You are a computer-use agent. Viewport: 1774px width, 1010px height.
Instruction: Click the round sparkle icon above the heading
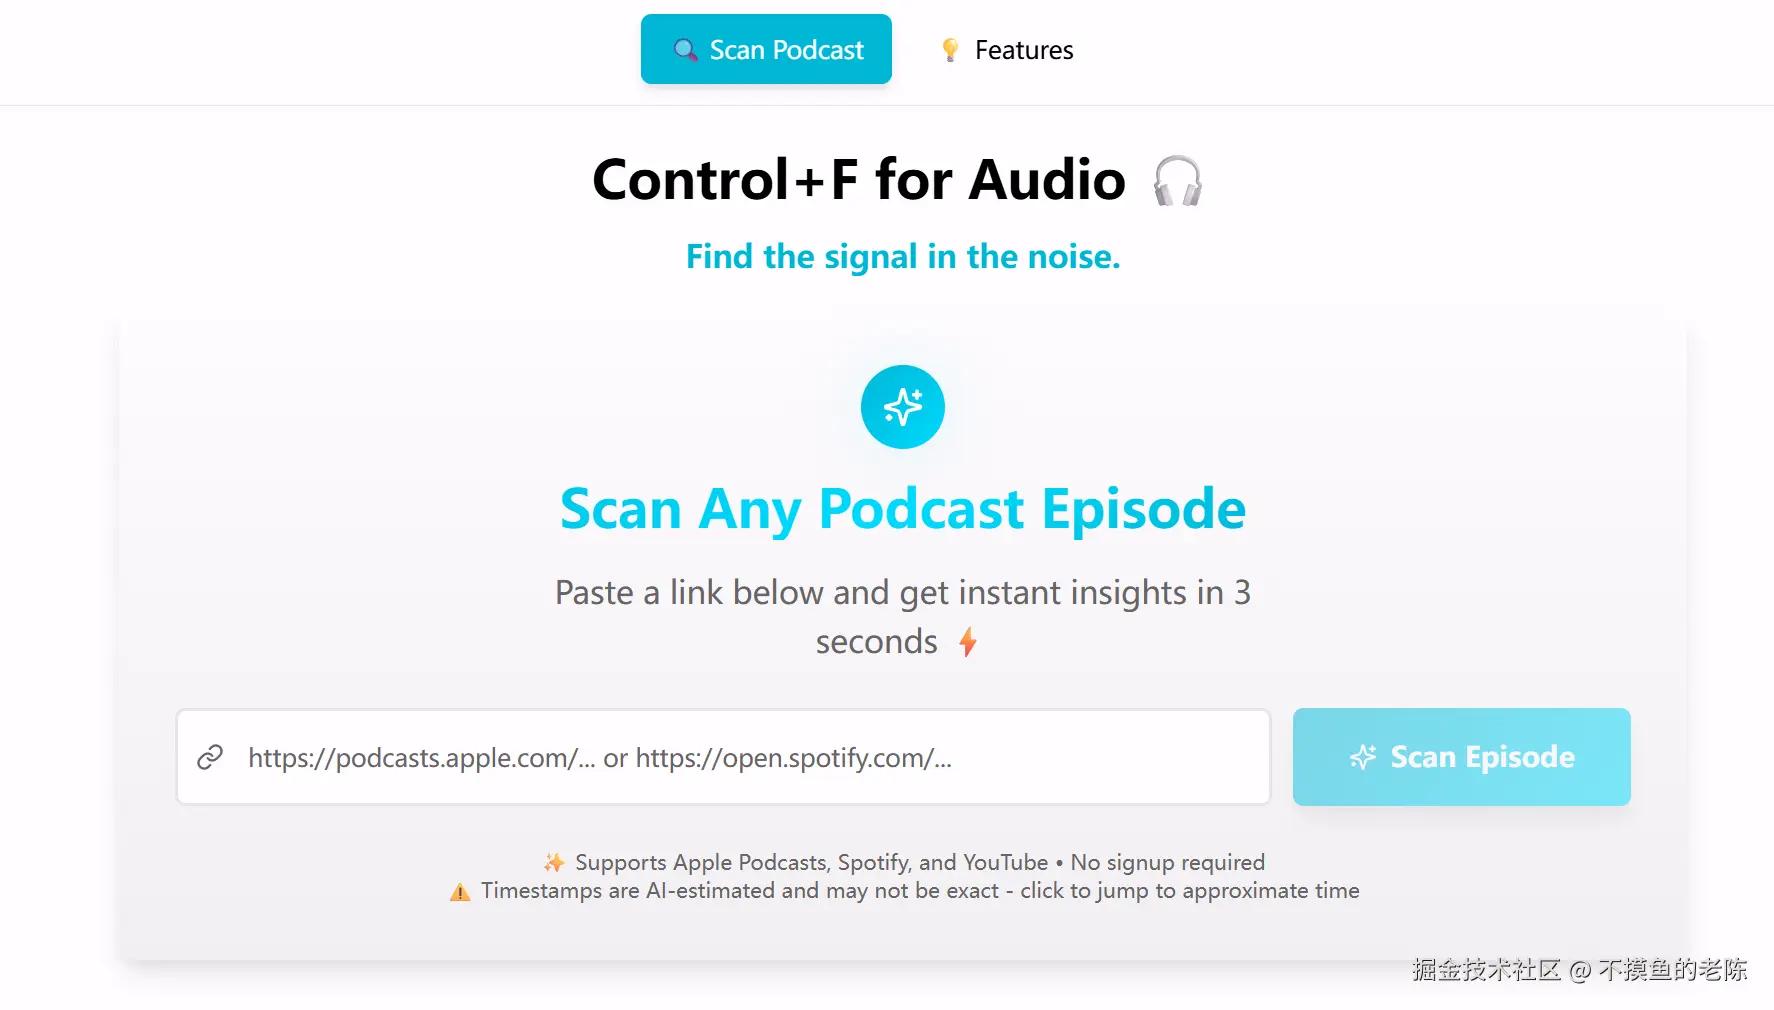click(903, 407)
